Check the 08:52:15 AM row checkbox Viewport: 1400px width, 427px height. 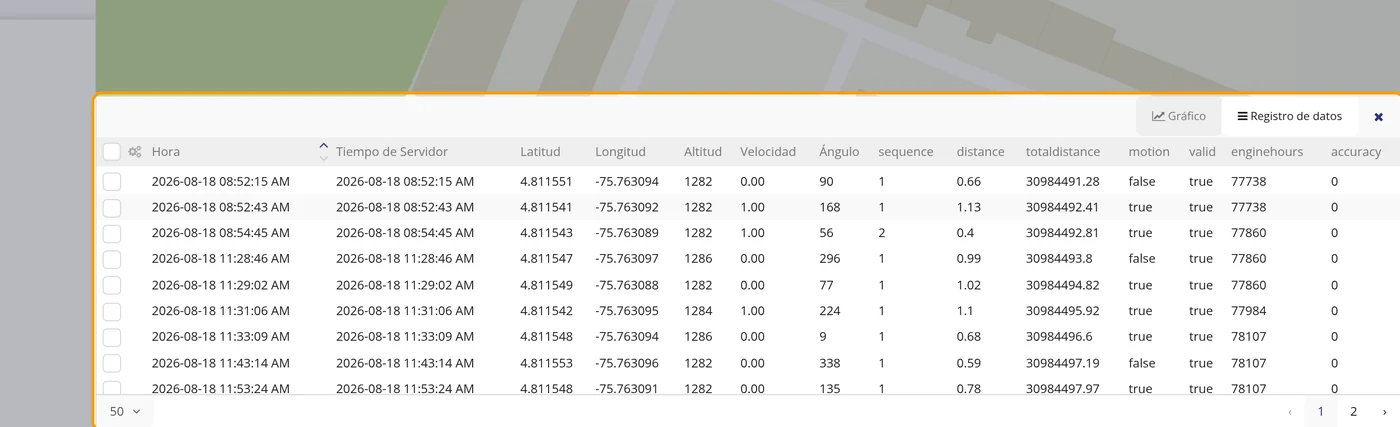(x=112, y=181)
